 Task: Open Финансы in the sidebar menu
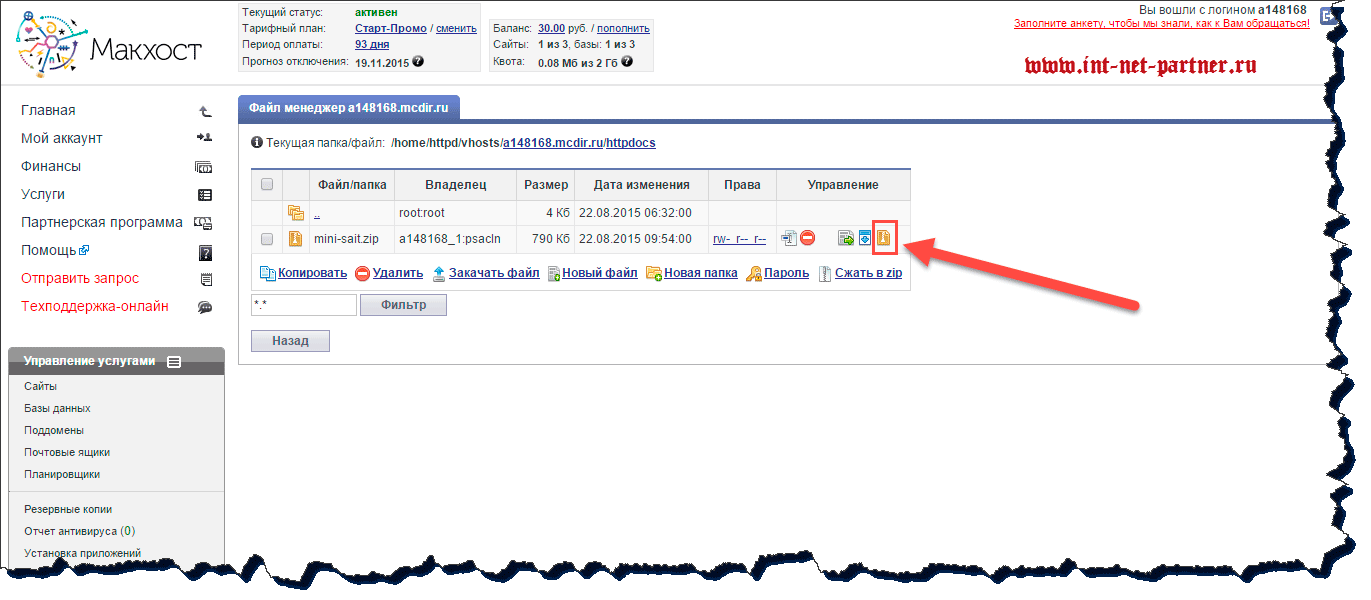[x=51, y=167]
